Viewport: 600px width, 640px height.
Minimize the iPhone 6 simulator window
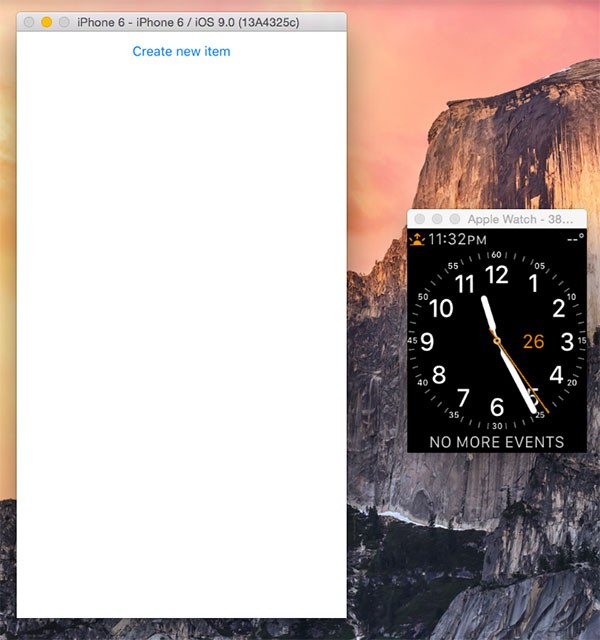coord(47,22)
